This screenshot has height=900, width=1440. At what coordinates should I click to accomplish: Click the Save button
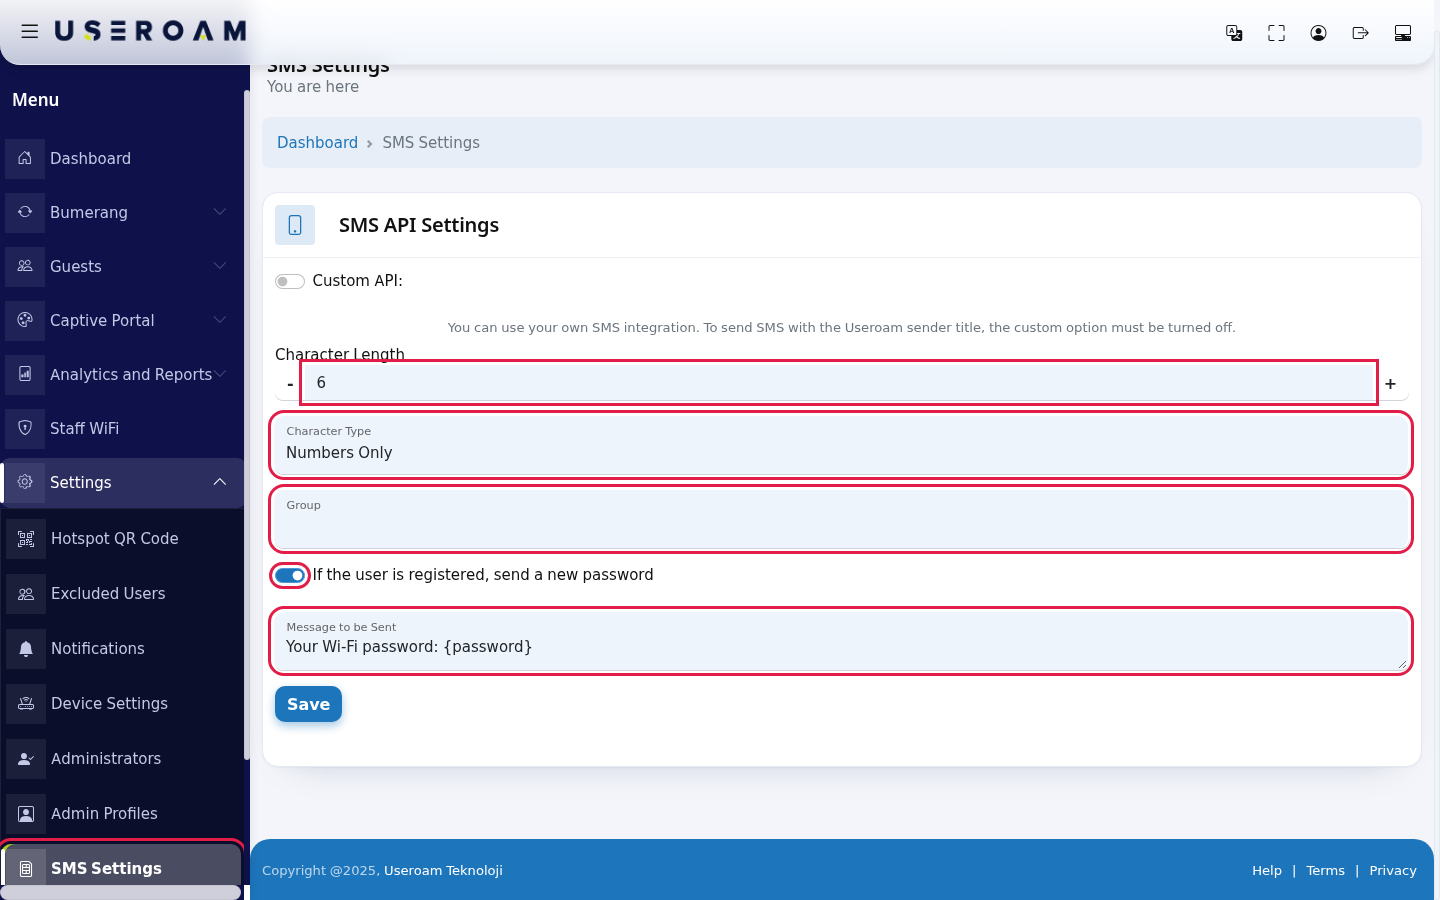(308, 704)
